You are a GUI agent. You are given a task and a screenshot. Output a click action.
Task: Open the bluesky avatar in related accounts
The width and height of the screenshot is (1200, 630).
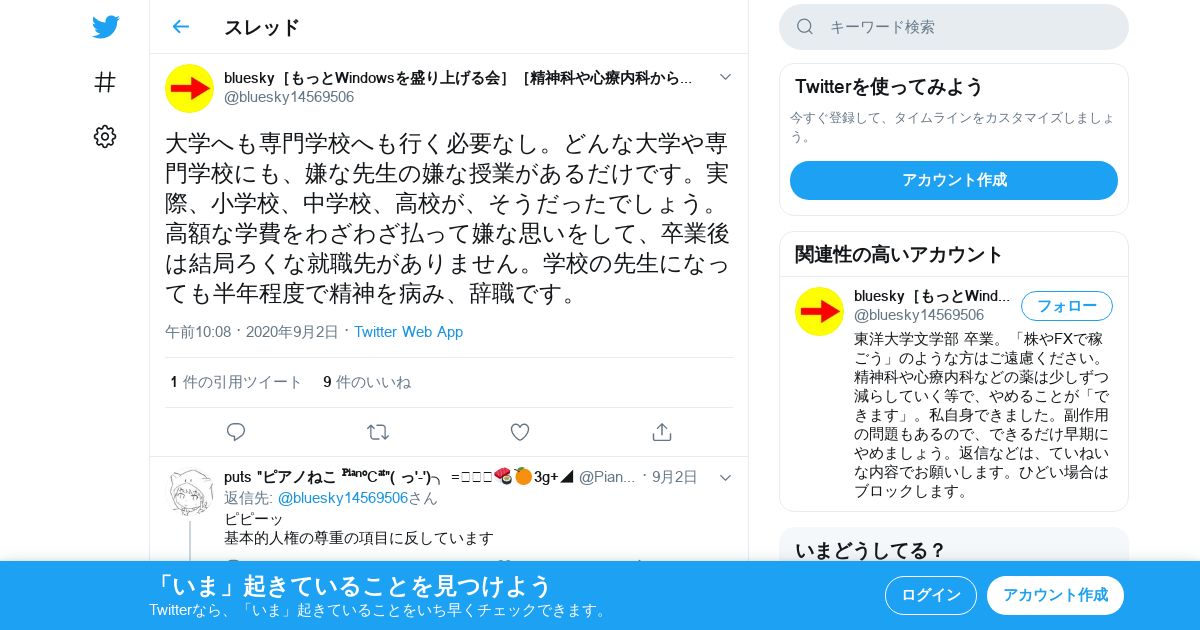point(819,311)
